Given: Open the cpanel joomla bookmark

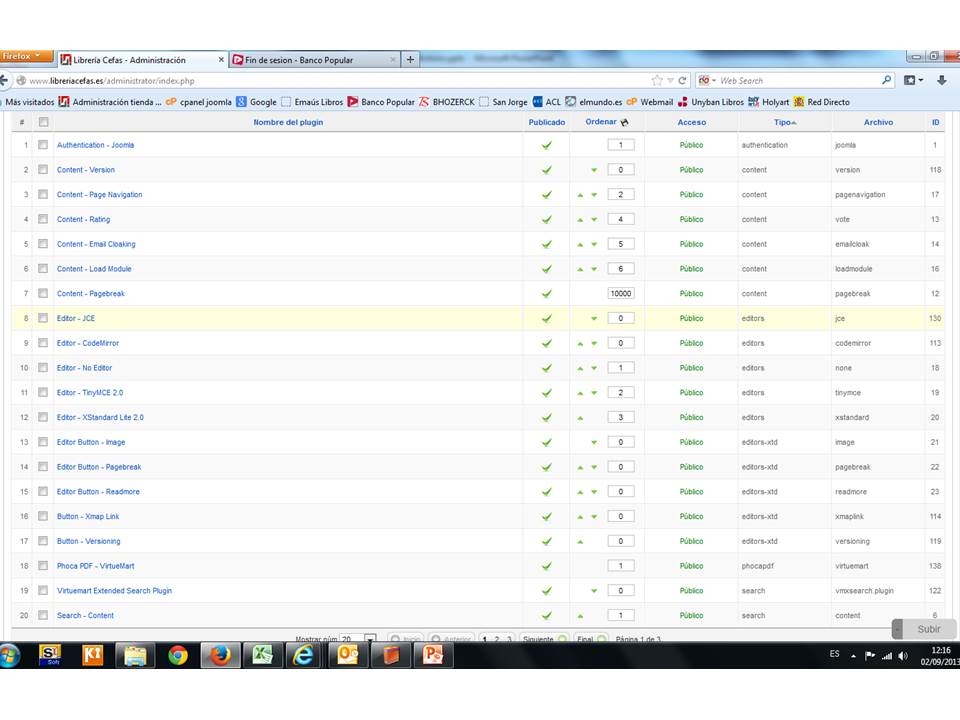Looking at the screenshot, I should pos(199,102).
